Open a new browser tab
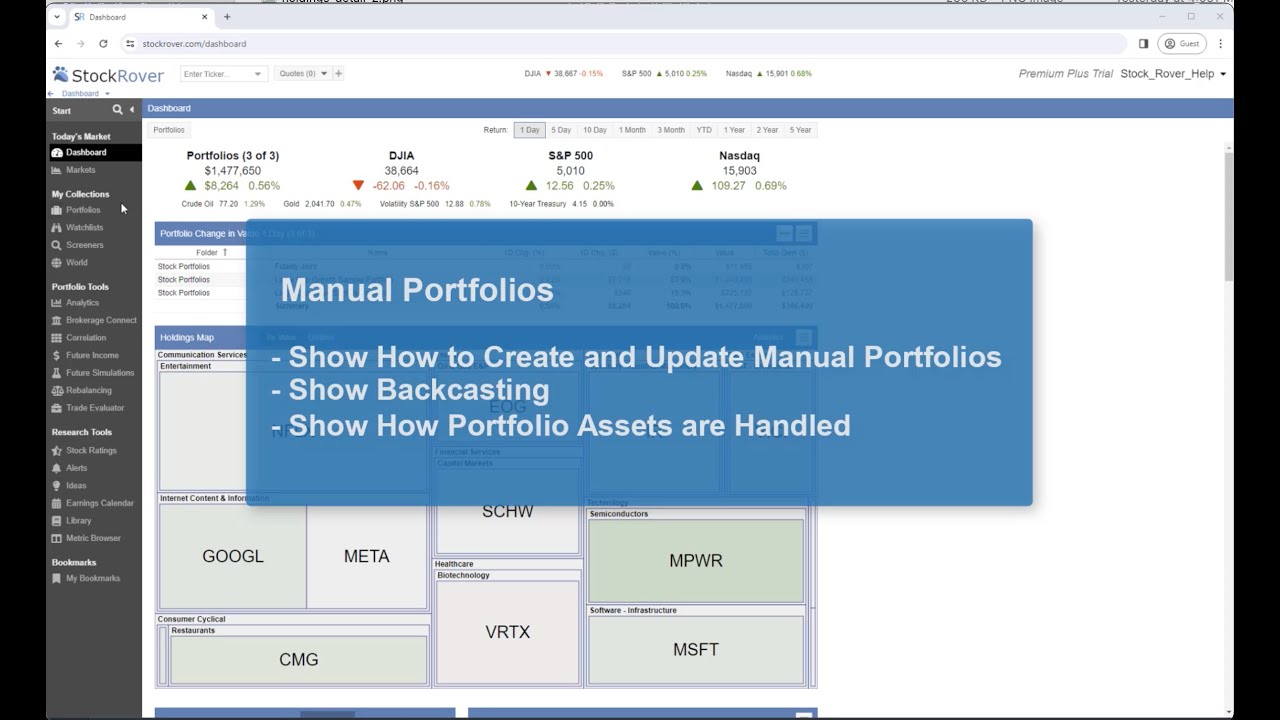The image size is (1280, 720). [227, 17]
